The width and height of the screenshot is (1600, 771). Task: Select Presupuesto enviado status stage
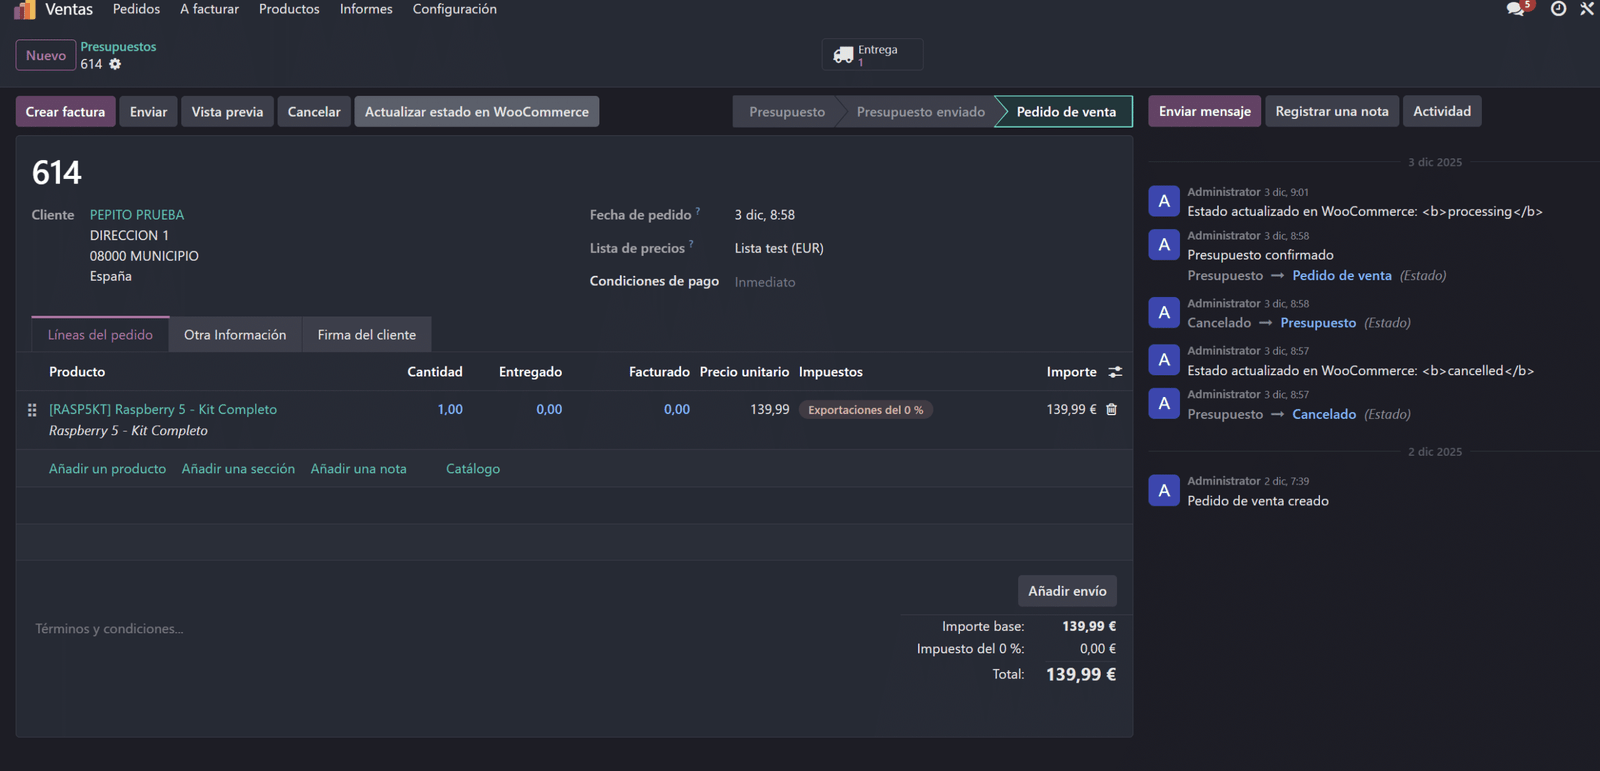tap(920, 112)
